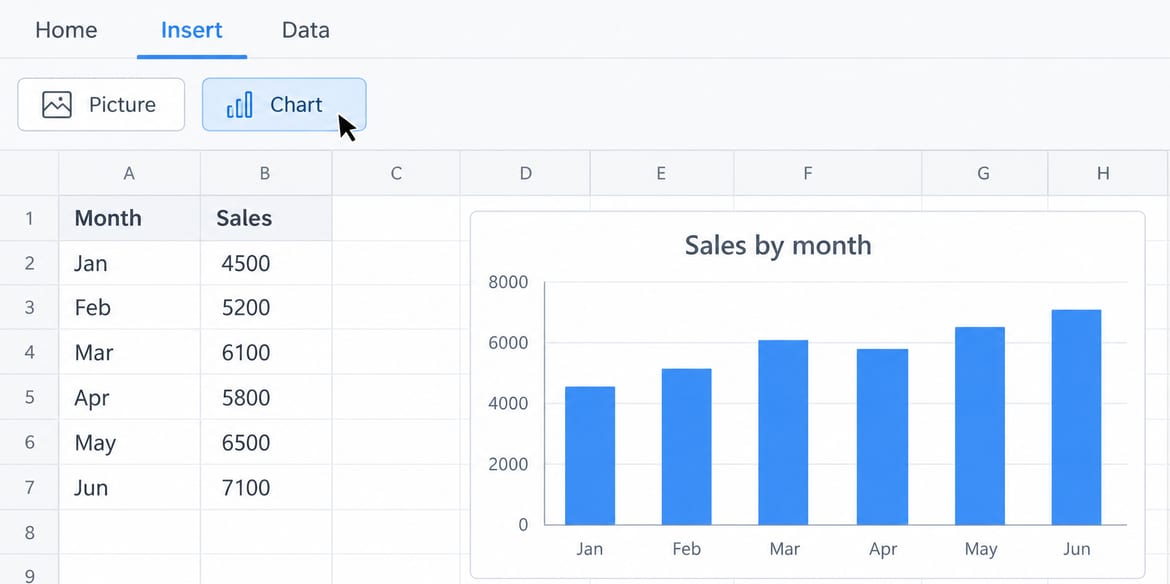This screenshot has width=1170, height=584.
Task: Select the cell with value 4500
Action: pos(266,263)
